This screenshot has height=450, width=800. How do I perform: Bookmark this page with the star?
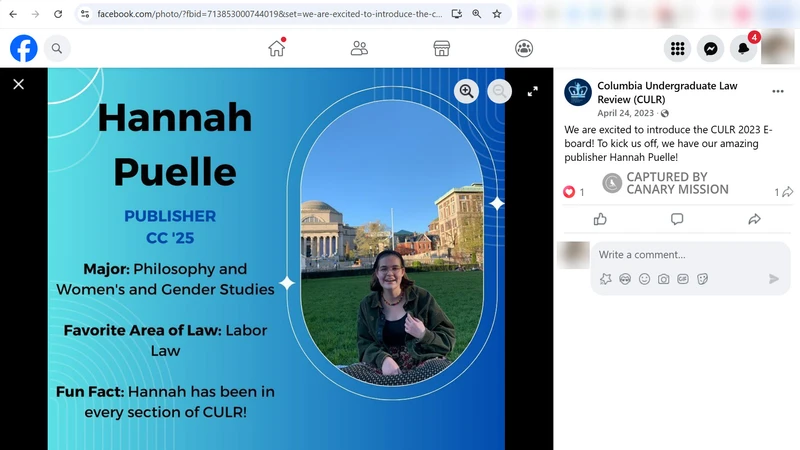point(497,14)
